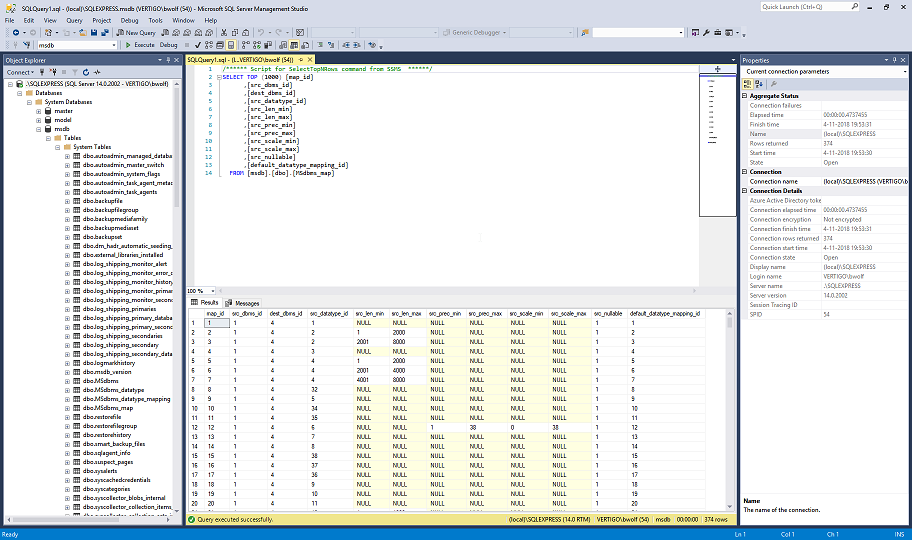Open the File menu
912x540 pixels.
[10, 20]
